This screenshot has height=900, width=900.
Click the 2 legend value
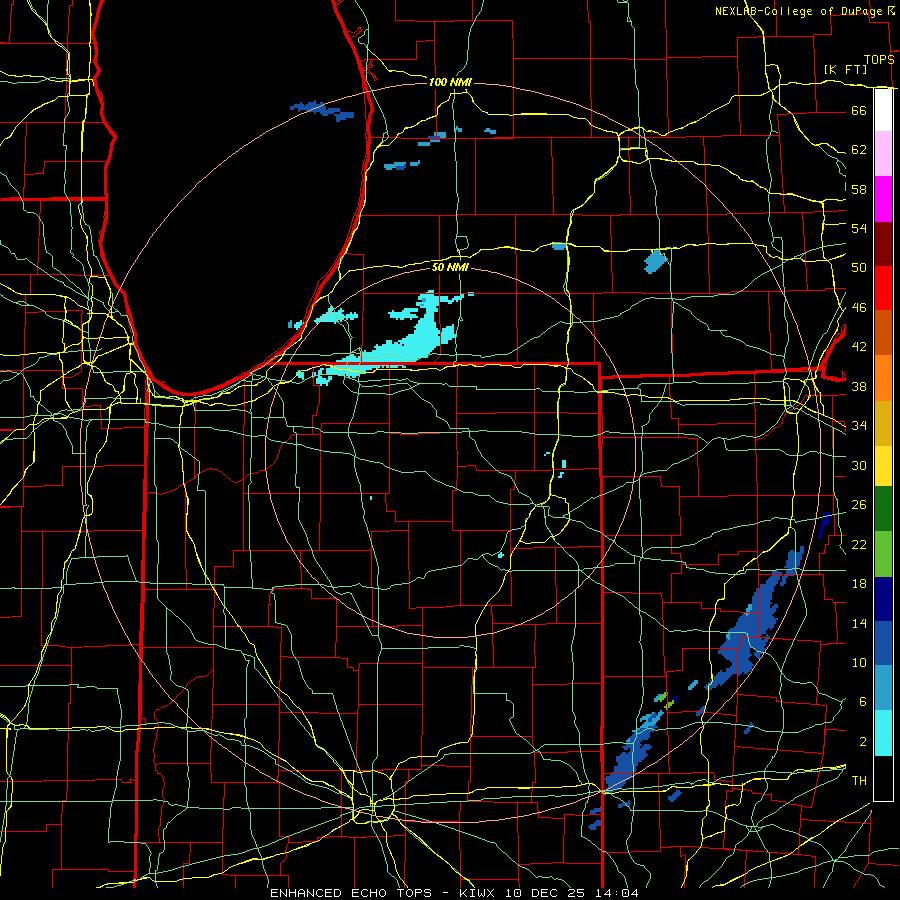point(862,742)
